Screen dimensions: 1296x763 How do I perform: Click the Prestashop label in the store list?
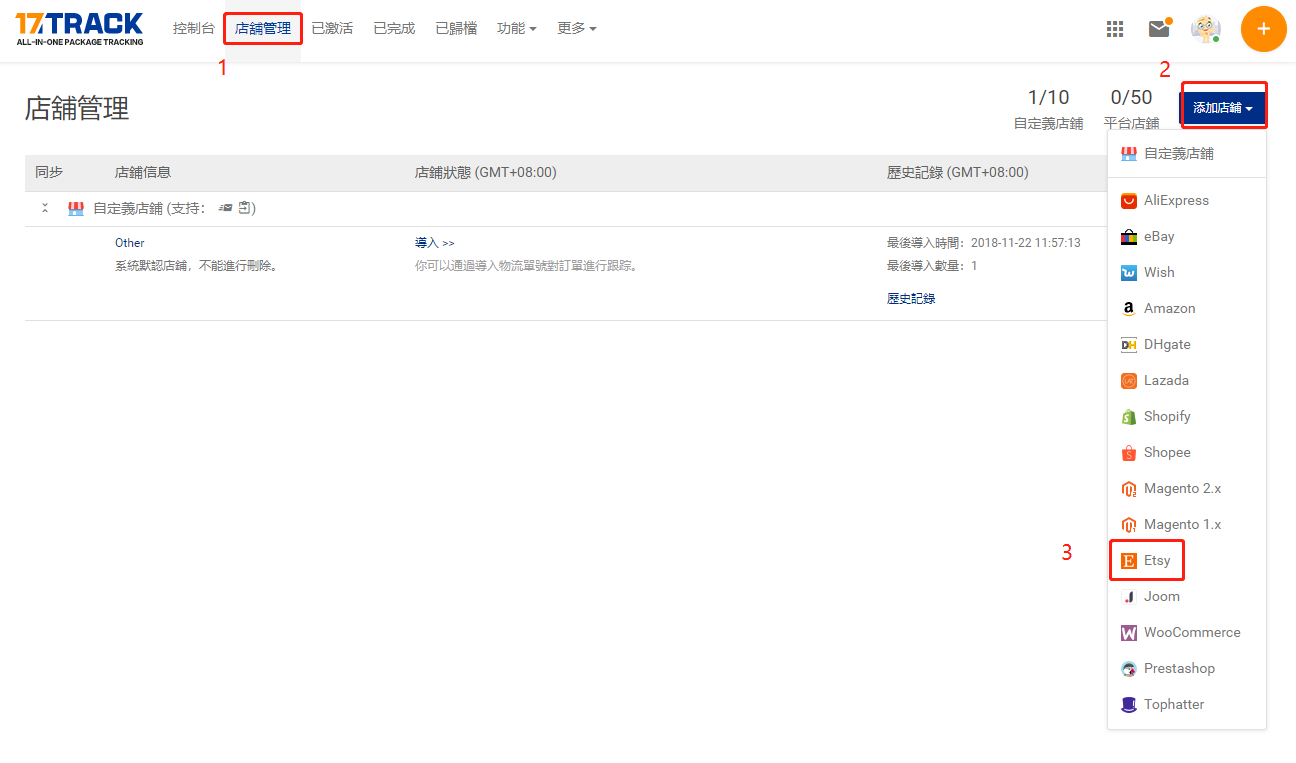(x=1180, y=668)
